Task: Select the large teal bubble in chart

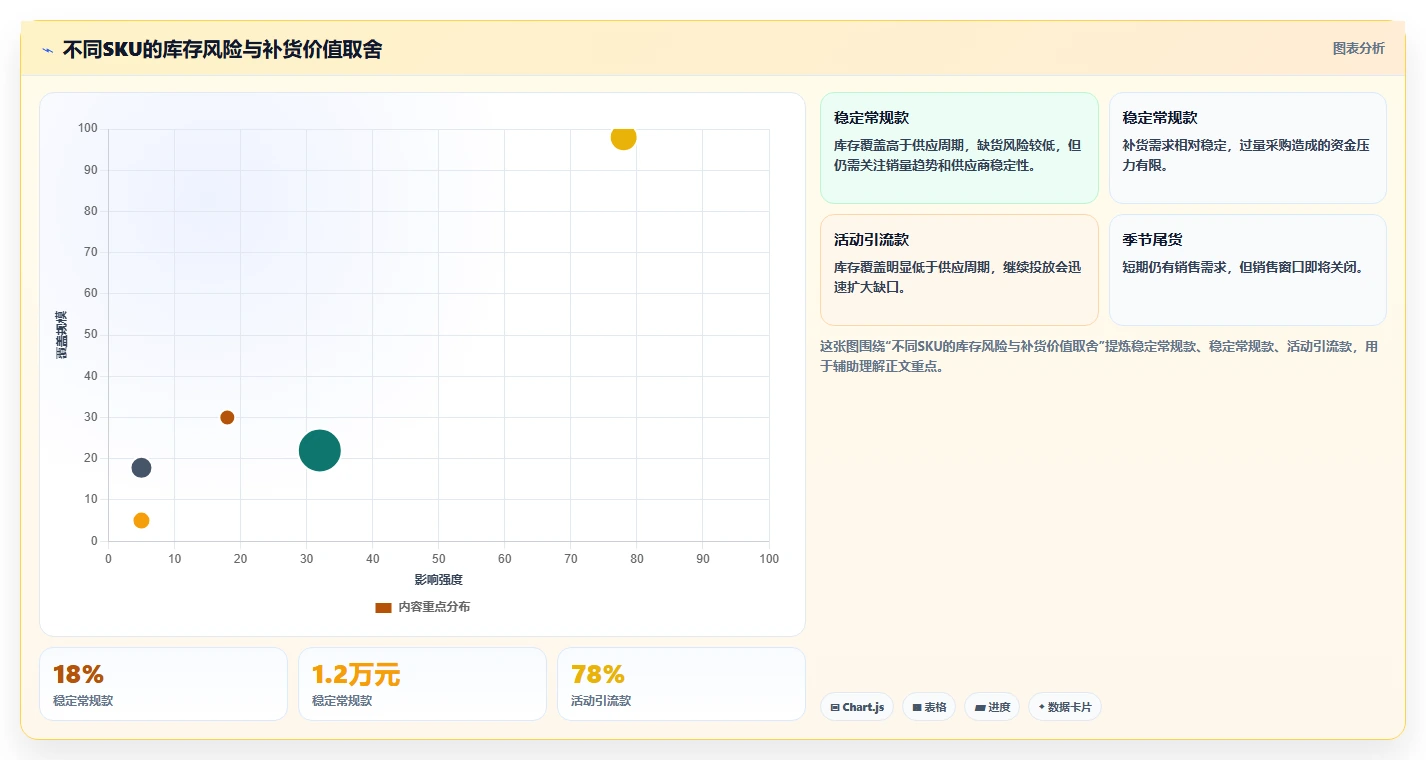Action: coord(320,450)
